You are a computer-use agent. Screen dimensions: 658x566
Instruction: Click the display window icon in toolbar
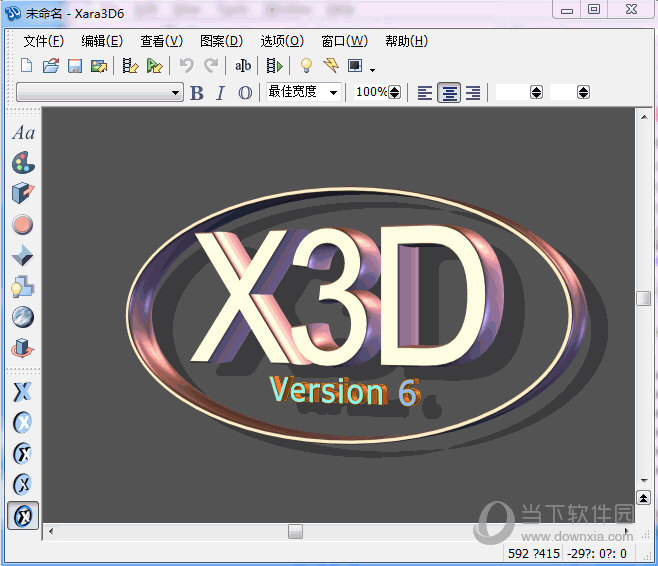click(x=355, y=66)
